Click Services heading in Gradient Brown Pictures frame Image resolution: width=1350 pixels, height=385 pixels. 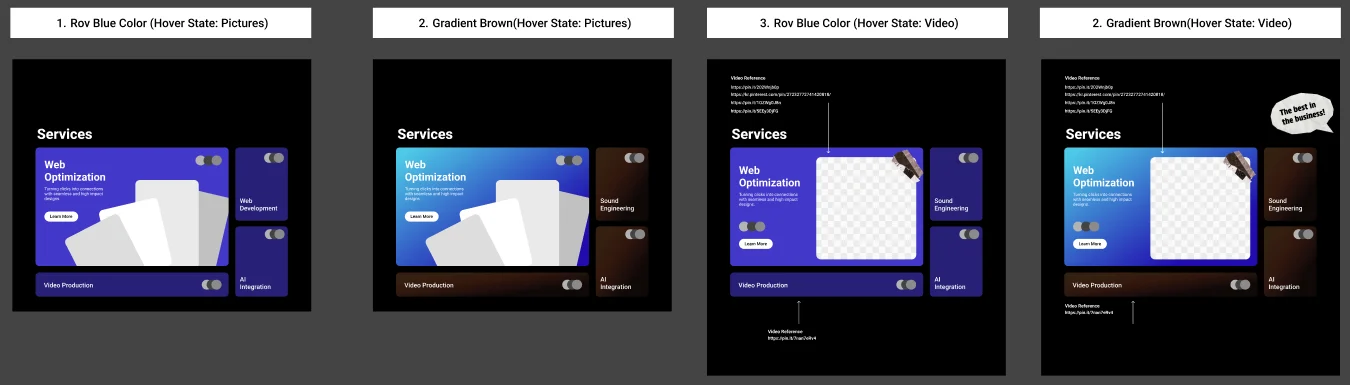[425, 134]
